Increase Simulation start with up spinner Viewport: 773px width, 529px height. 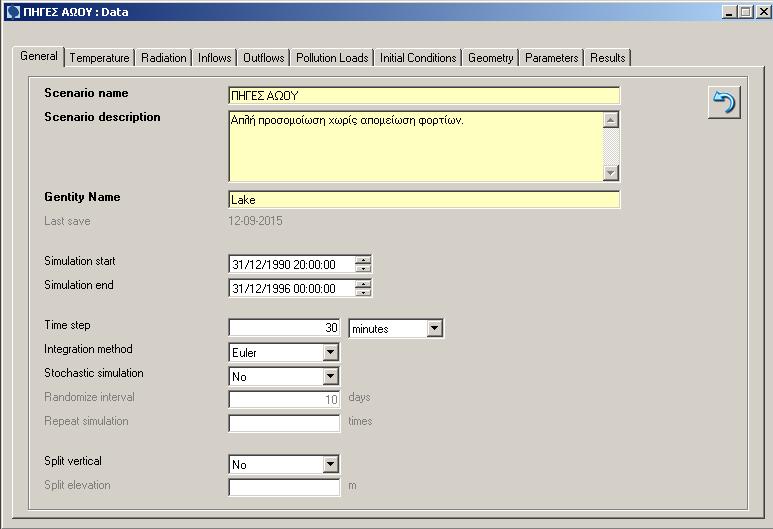pyautogui.click(x=363, y=260)
